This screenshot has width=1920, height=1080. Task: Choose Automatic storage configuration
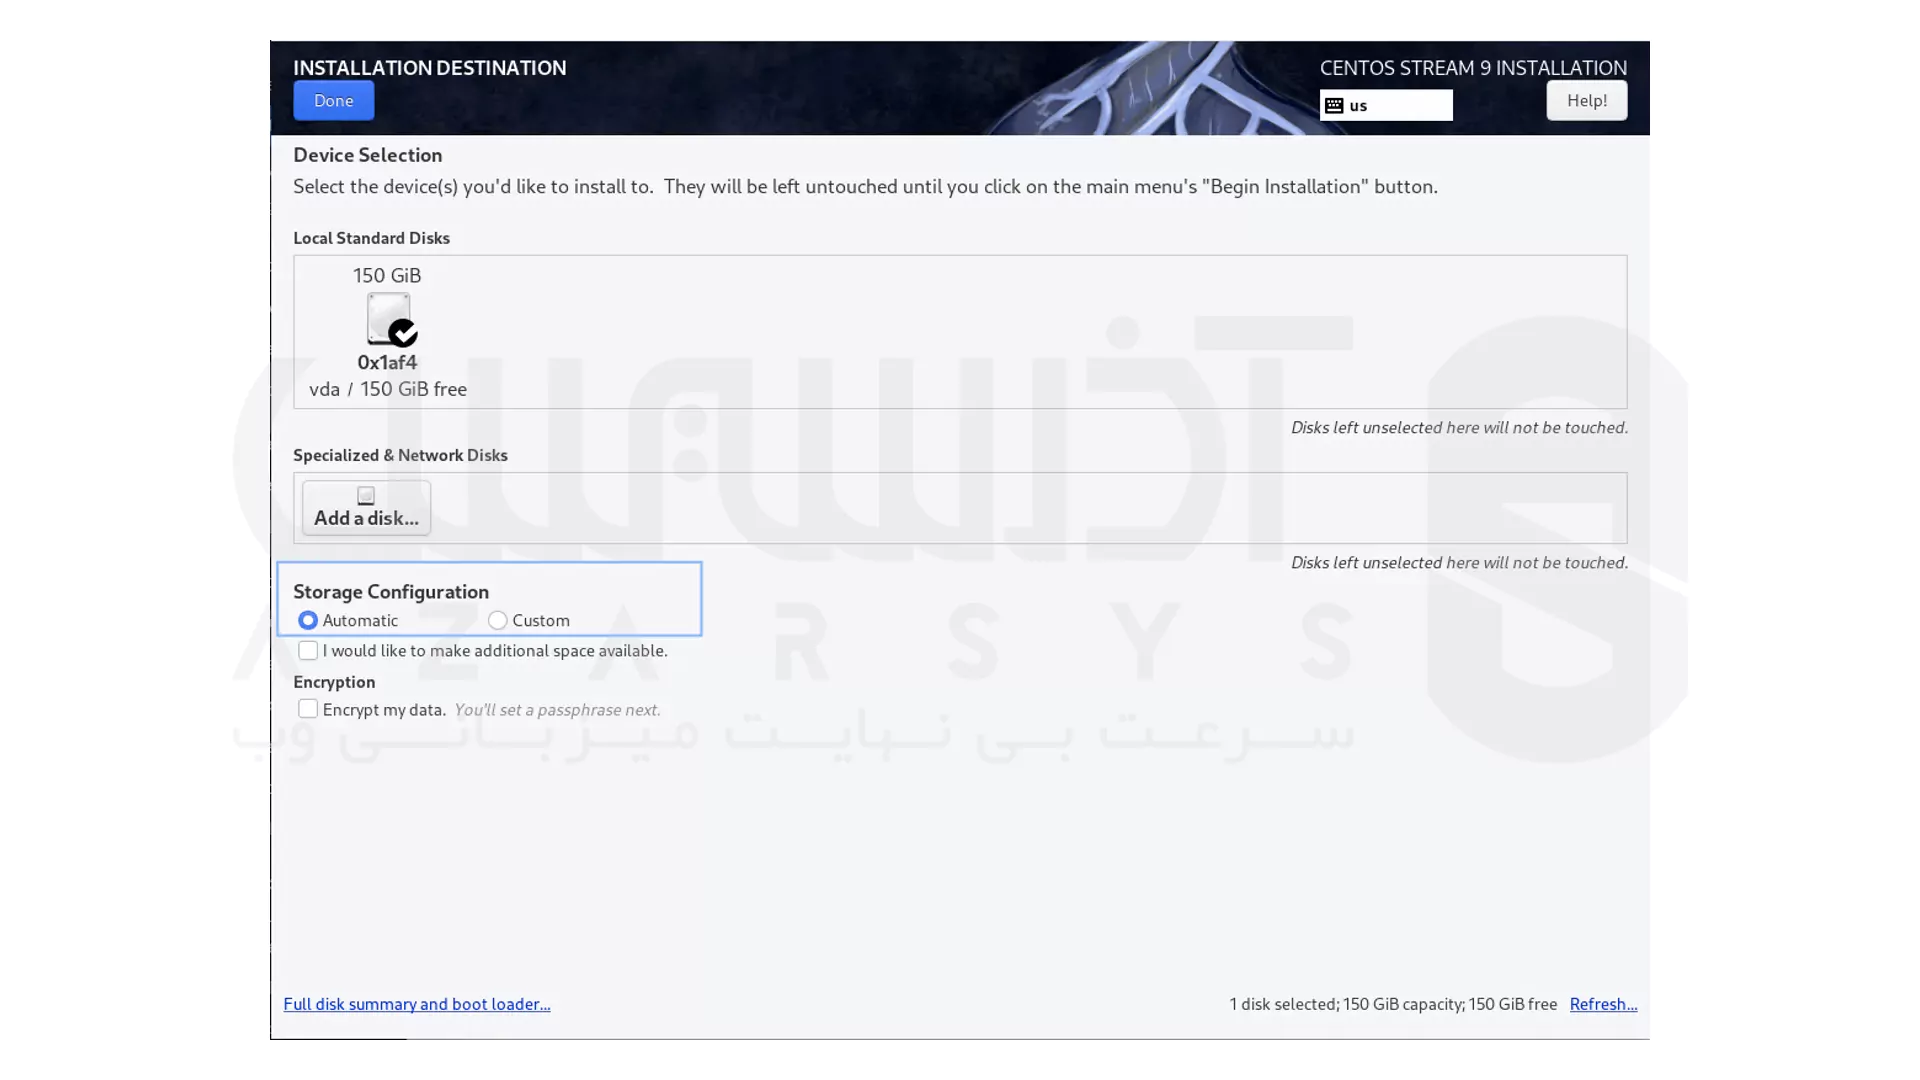(x=308, y=621)
